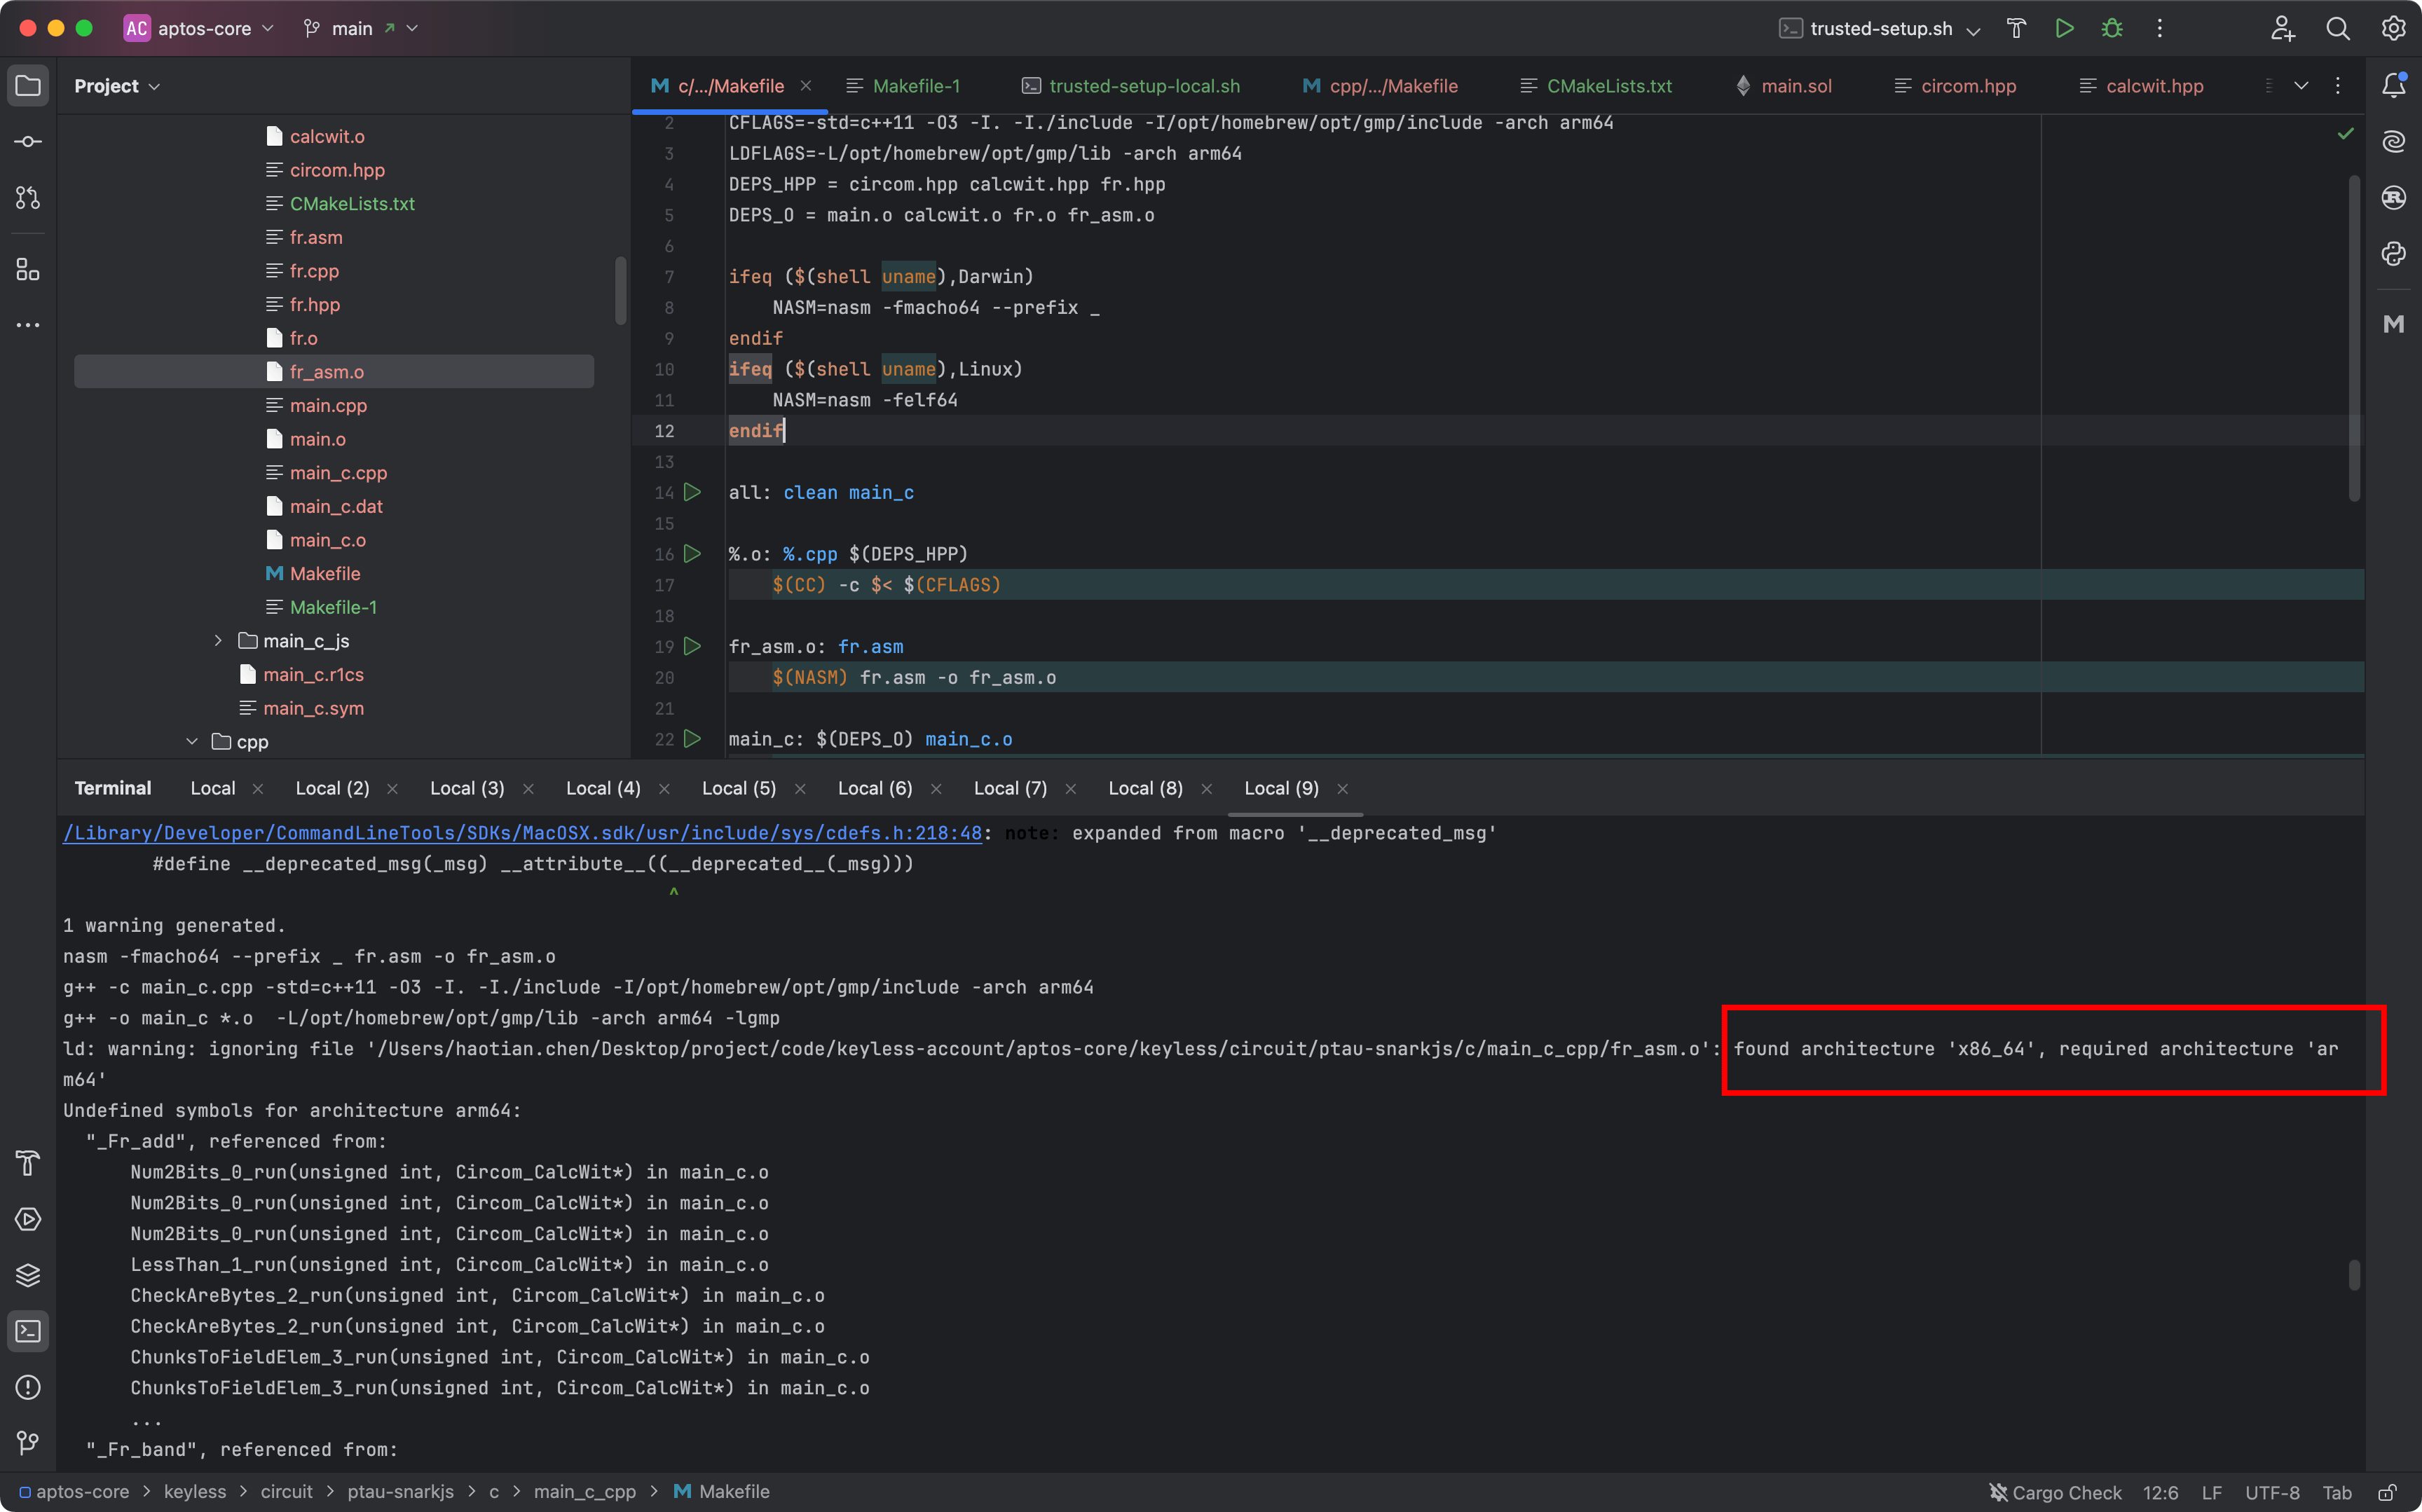
Task: Open the Notifications bell
Action: 2394,86
